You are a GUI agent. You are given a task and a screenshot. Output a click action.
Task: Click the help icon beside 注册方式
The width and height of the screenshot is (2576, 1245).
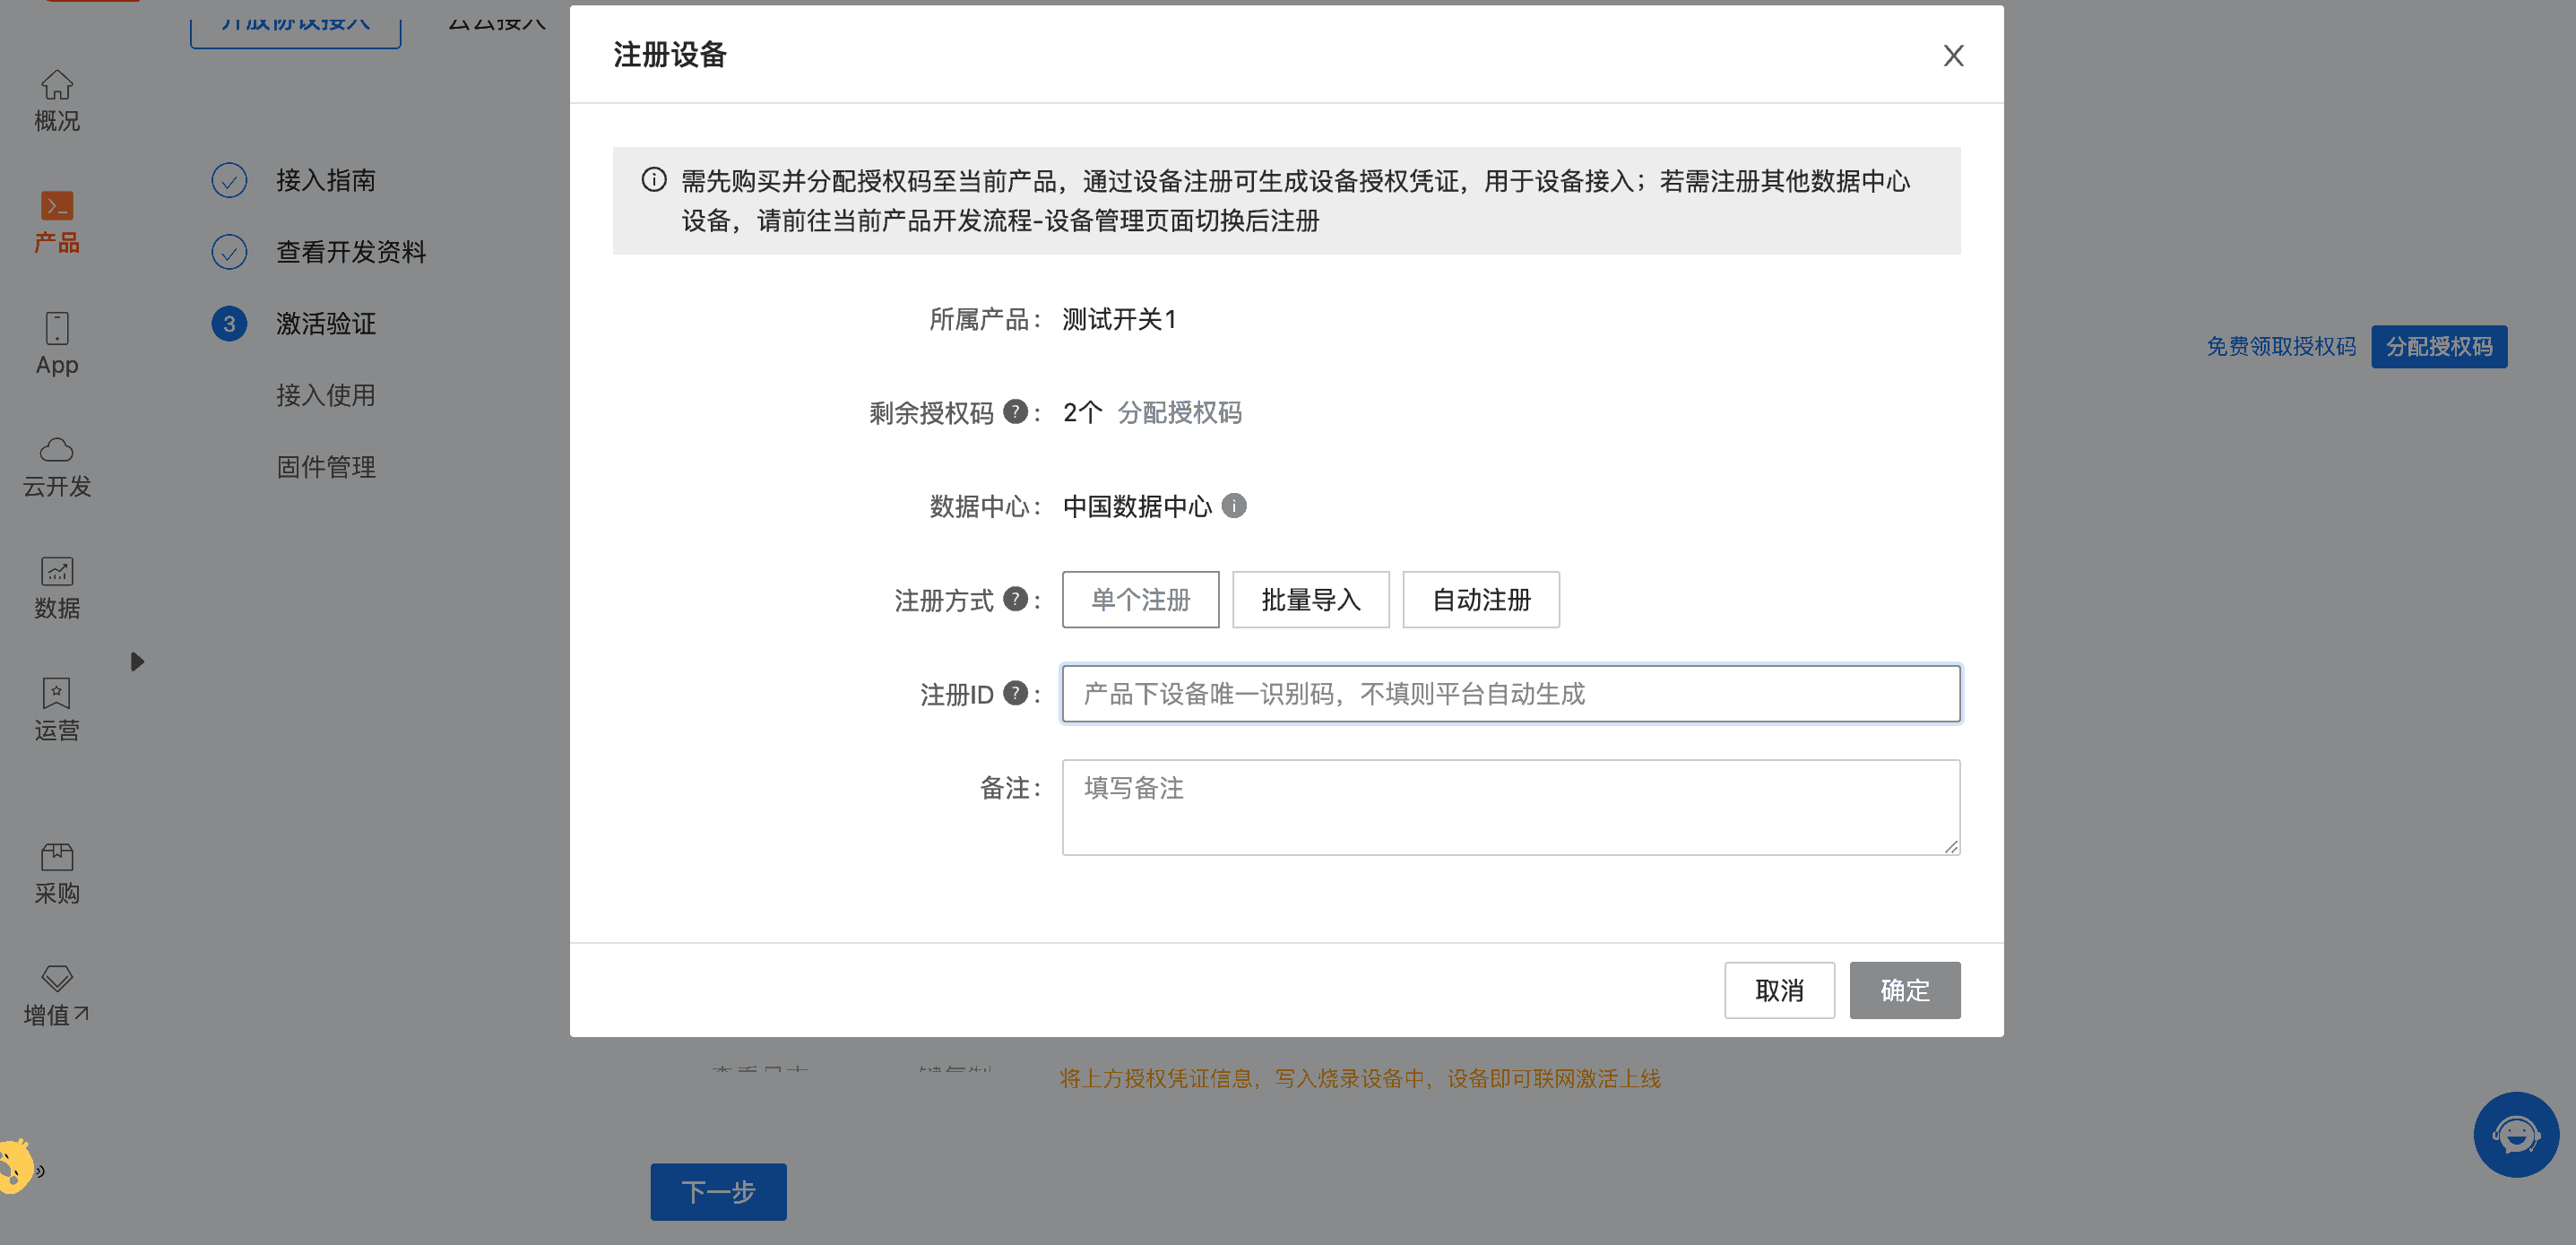1015,598
